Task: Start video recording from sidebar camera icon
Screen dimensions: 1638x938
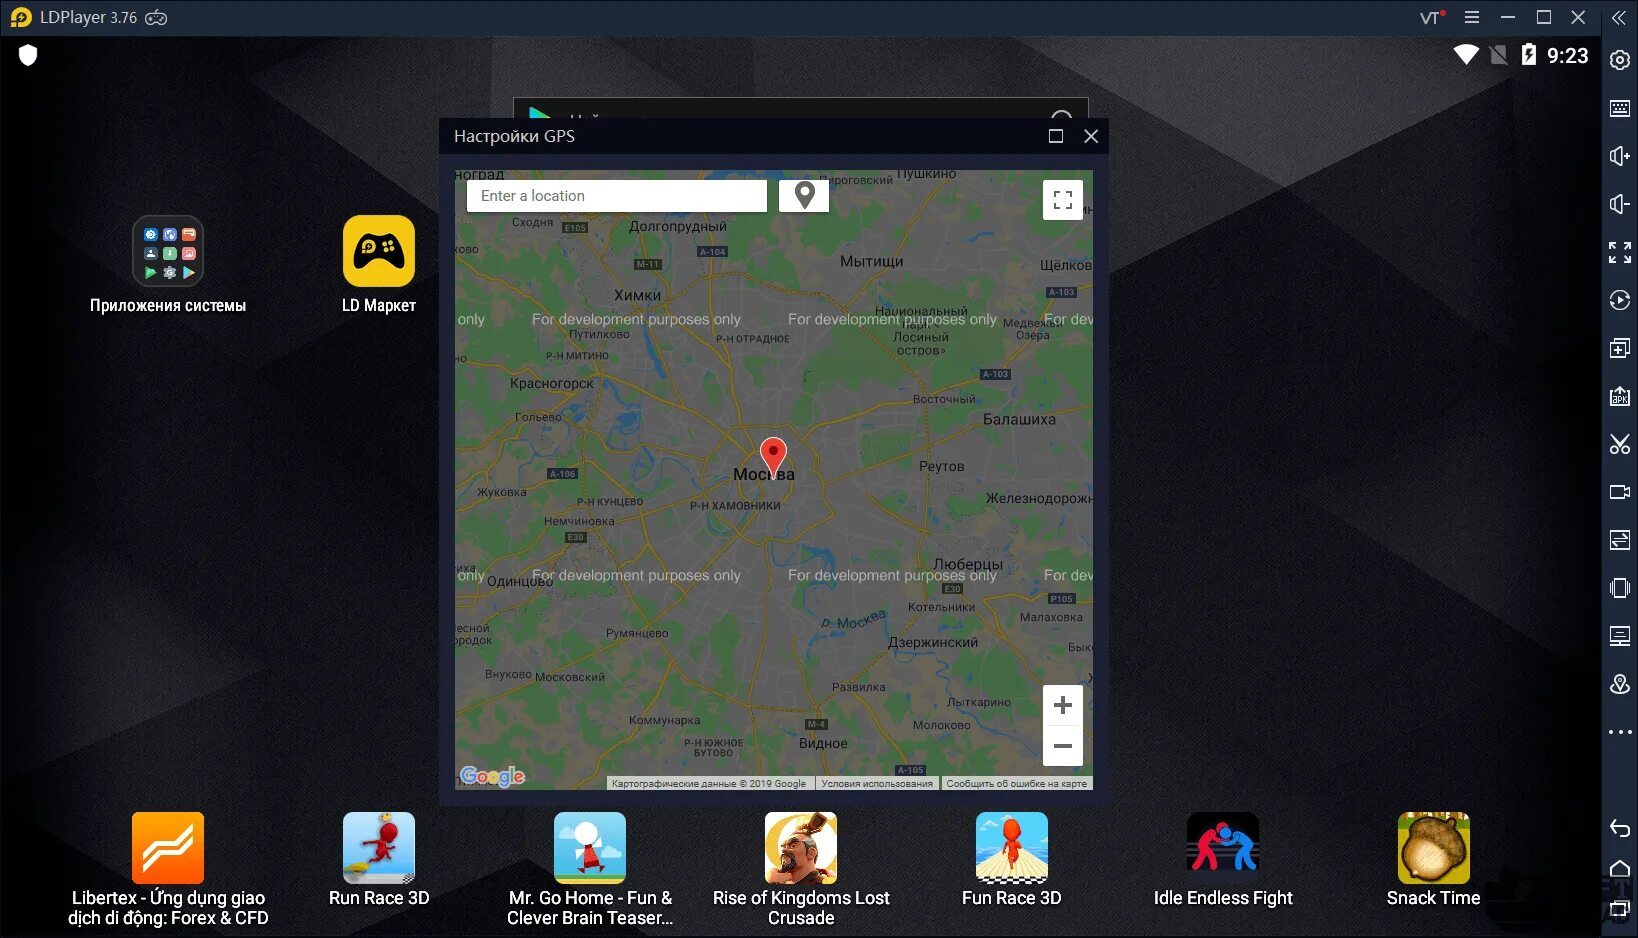Action: coord(1620,492)
